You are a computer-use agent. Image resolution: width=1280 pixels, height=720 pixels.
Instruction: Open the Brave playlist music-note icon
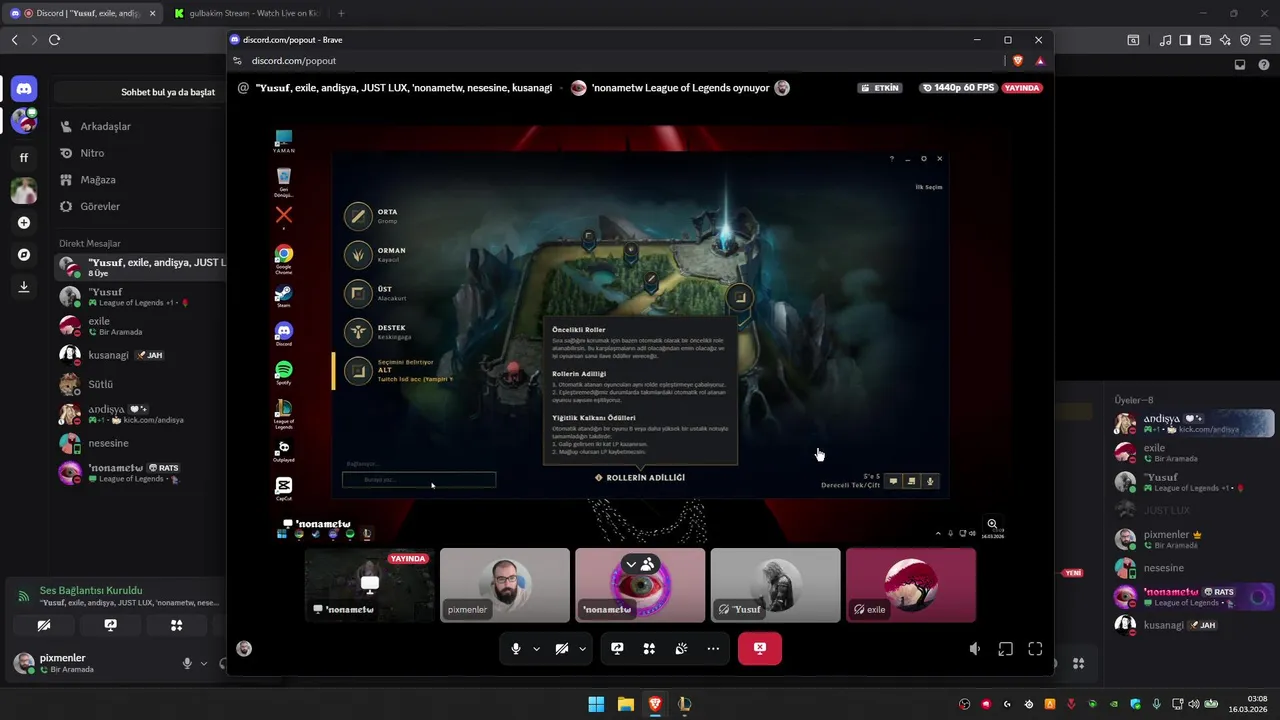click(1165, 40)
